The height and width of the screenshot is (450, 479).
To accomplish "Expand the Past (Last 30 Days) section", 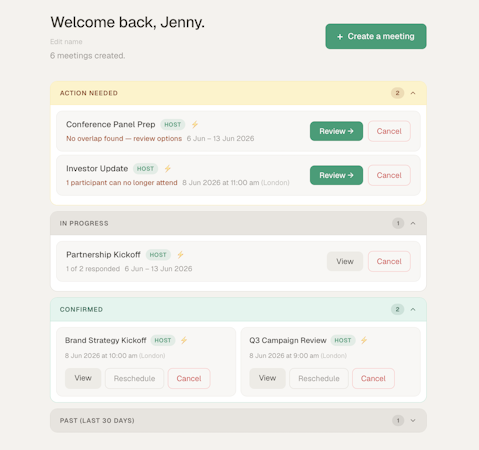I will coord(413,420).
